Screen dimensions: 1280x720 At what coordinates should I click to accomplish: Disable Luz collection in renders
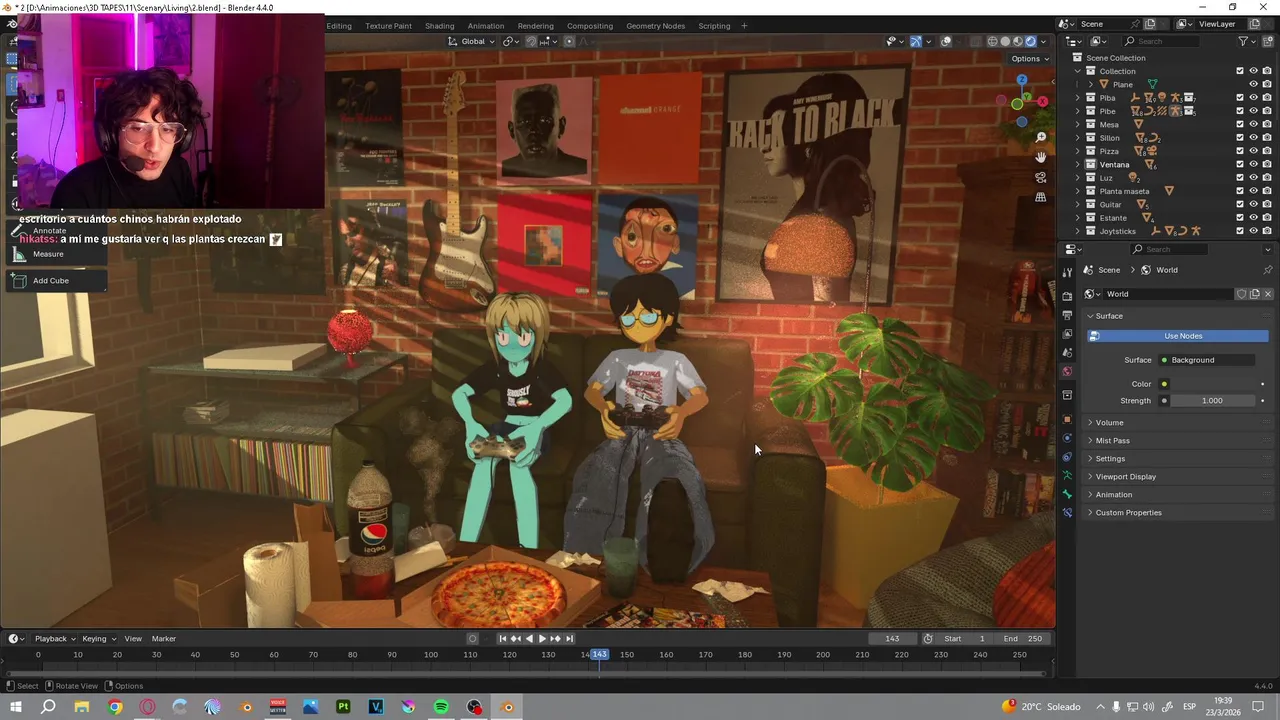click(1267, 178)
